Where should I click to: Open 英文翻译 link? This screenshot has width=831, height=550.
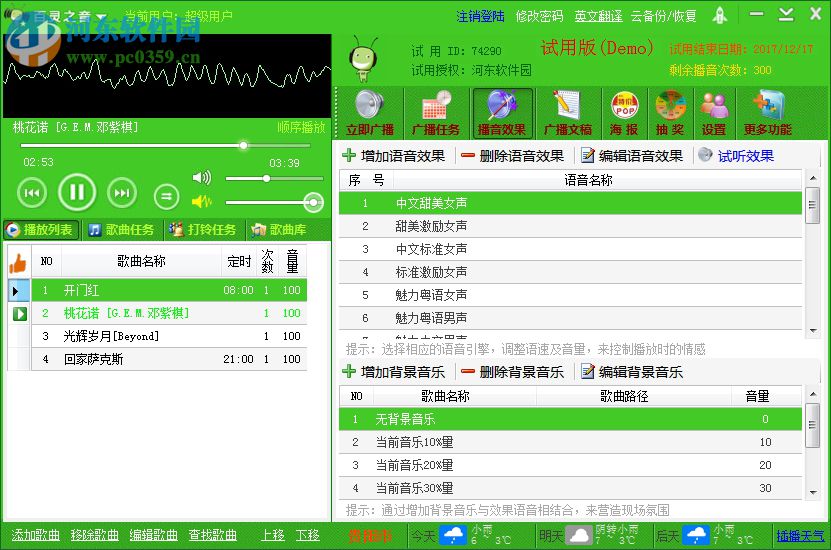598,16
